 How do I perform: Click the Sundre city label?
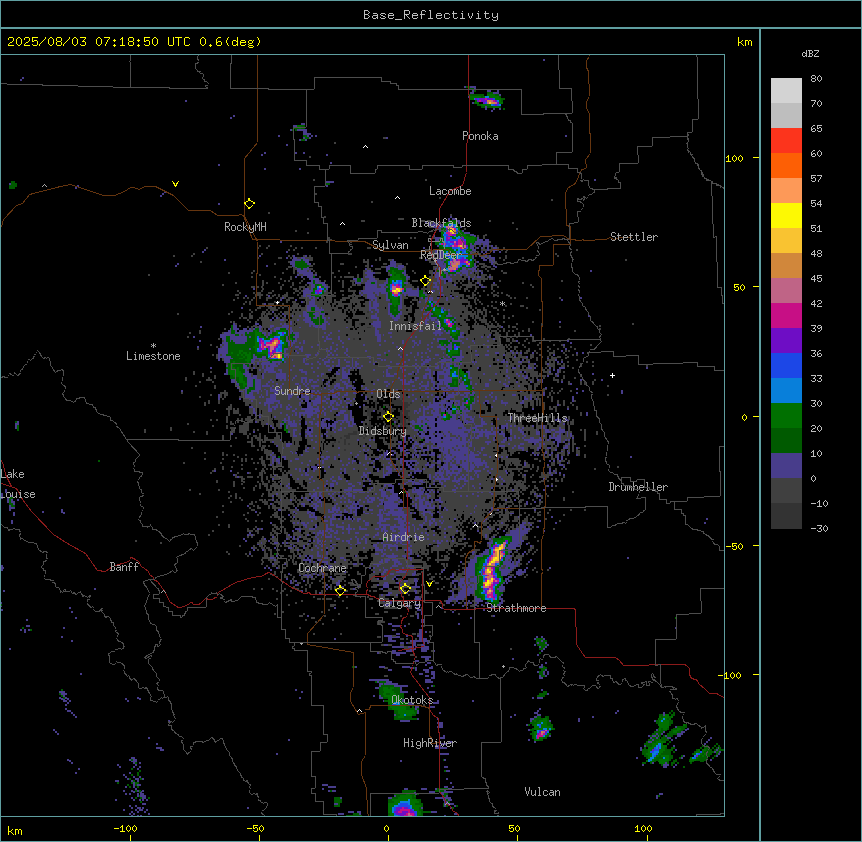[x=292, y=391]
